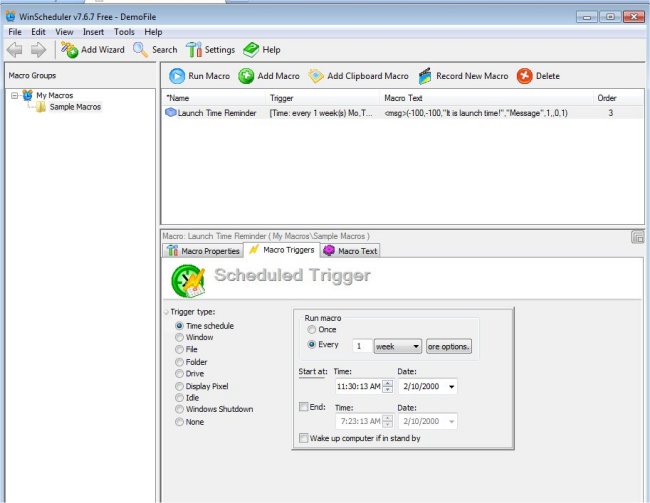
Task: Select the Windows Shutdown trigger type
Action: [x=179, y=409]
